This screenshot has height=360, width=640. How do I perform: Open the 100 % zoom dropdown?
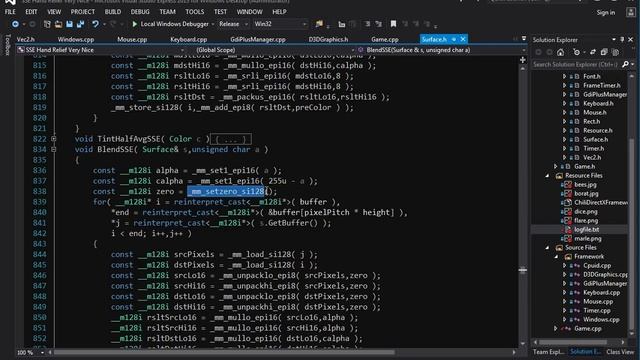(31, 352)
